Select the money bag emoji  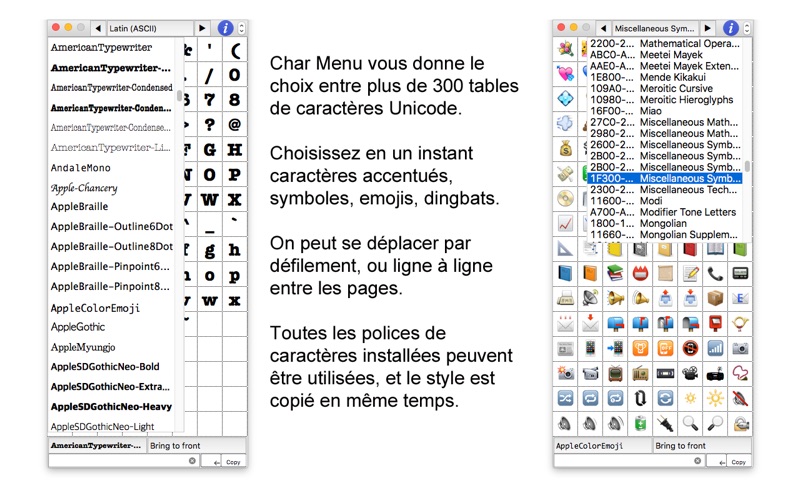(565, 148)
